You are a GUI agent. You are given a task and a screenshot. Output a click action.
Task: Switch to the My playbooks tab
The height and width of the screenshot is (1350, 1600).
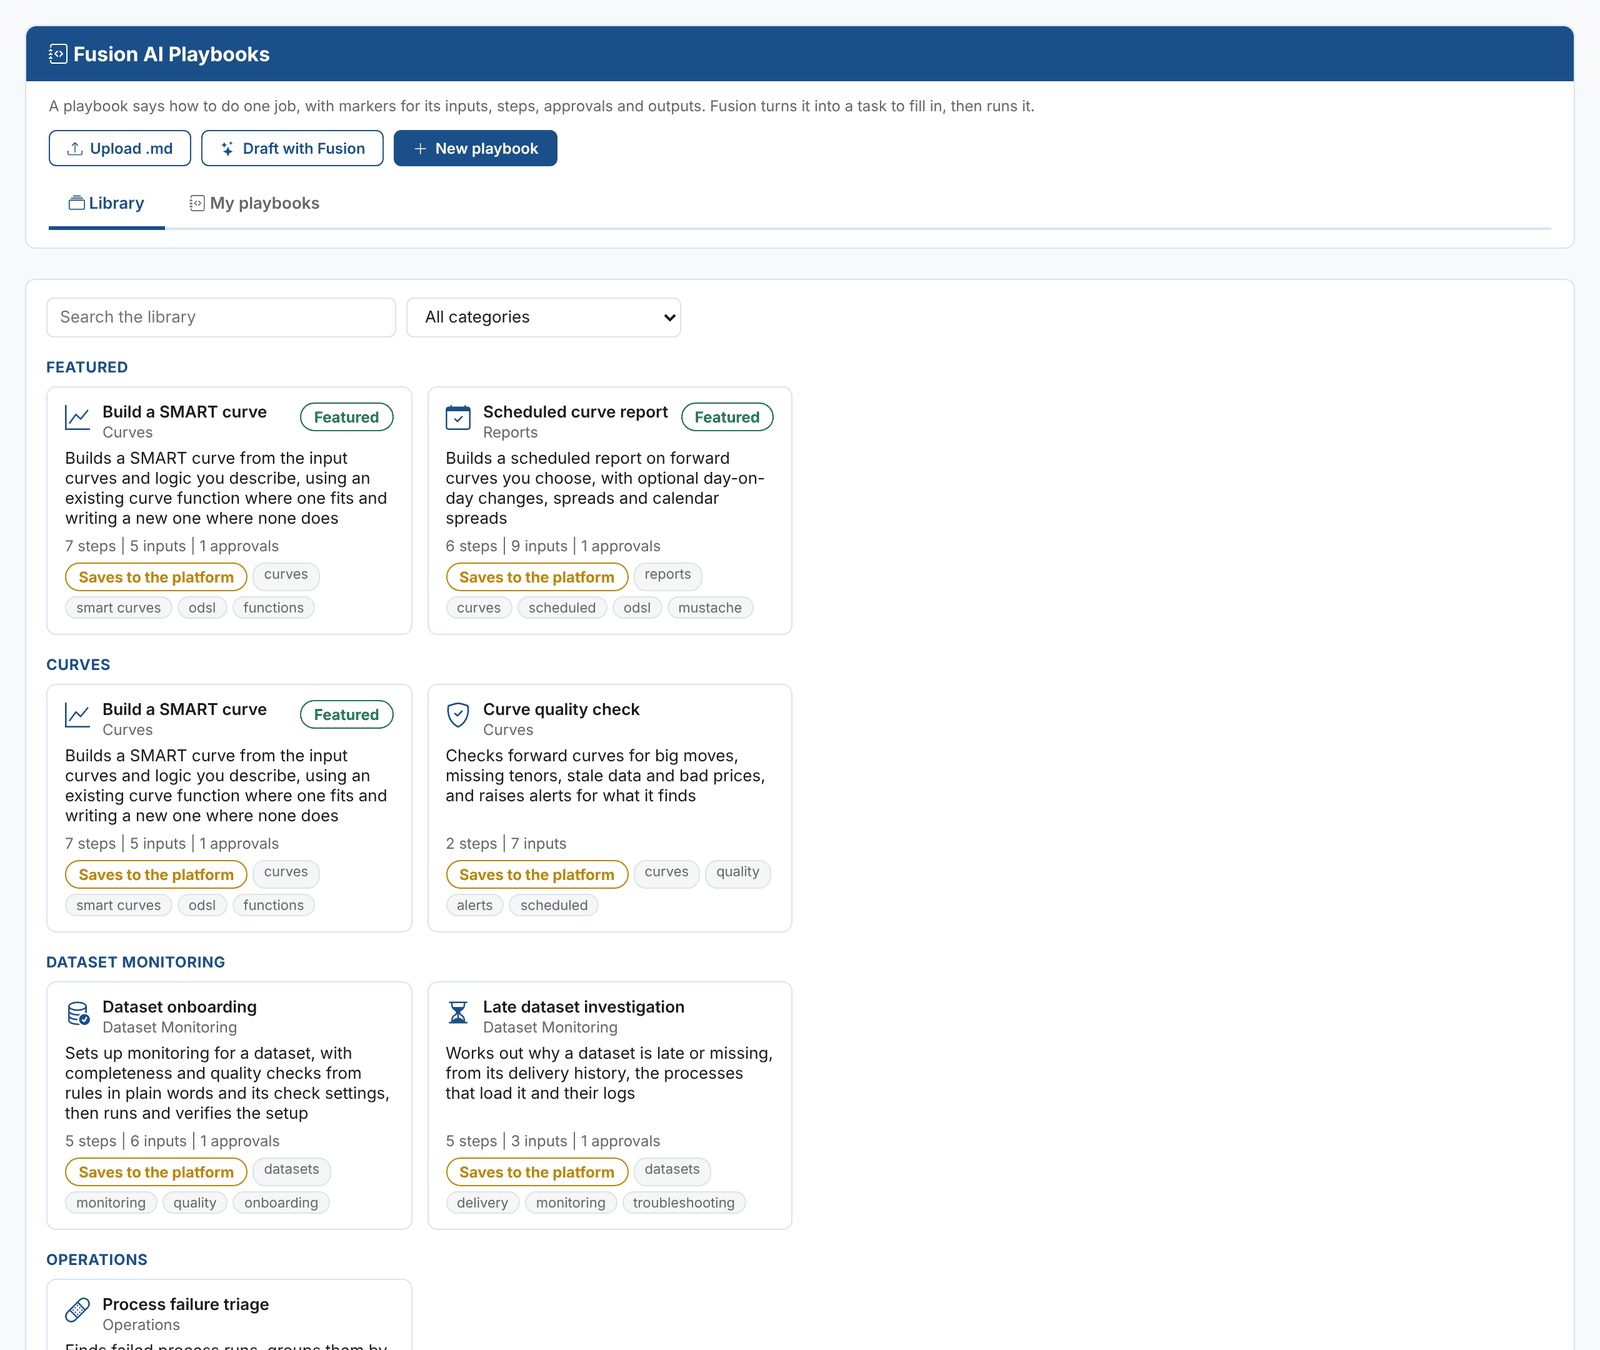click(255, 203)
